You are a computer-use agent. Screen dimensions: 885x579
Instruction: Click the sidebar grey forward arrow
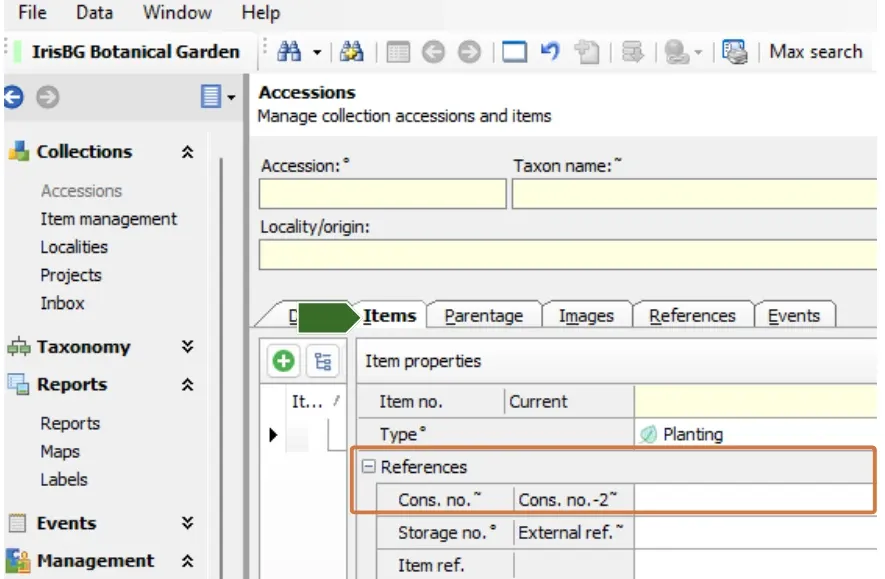(x=47, y=96)
